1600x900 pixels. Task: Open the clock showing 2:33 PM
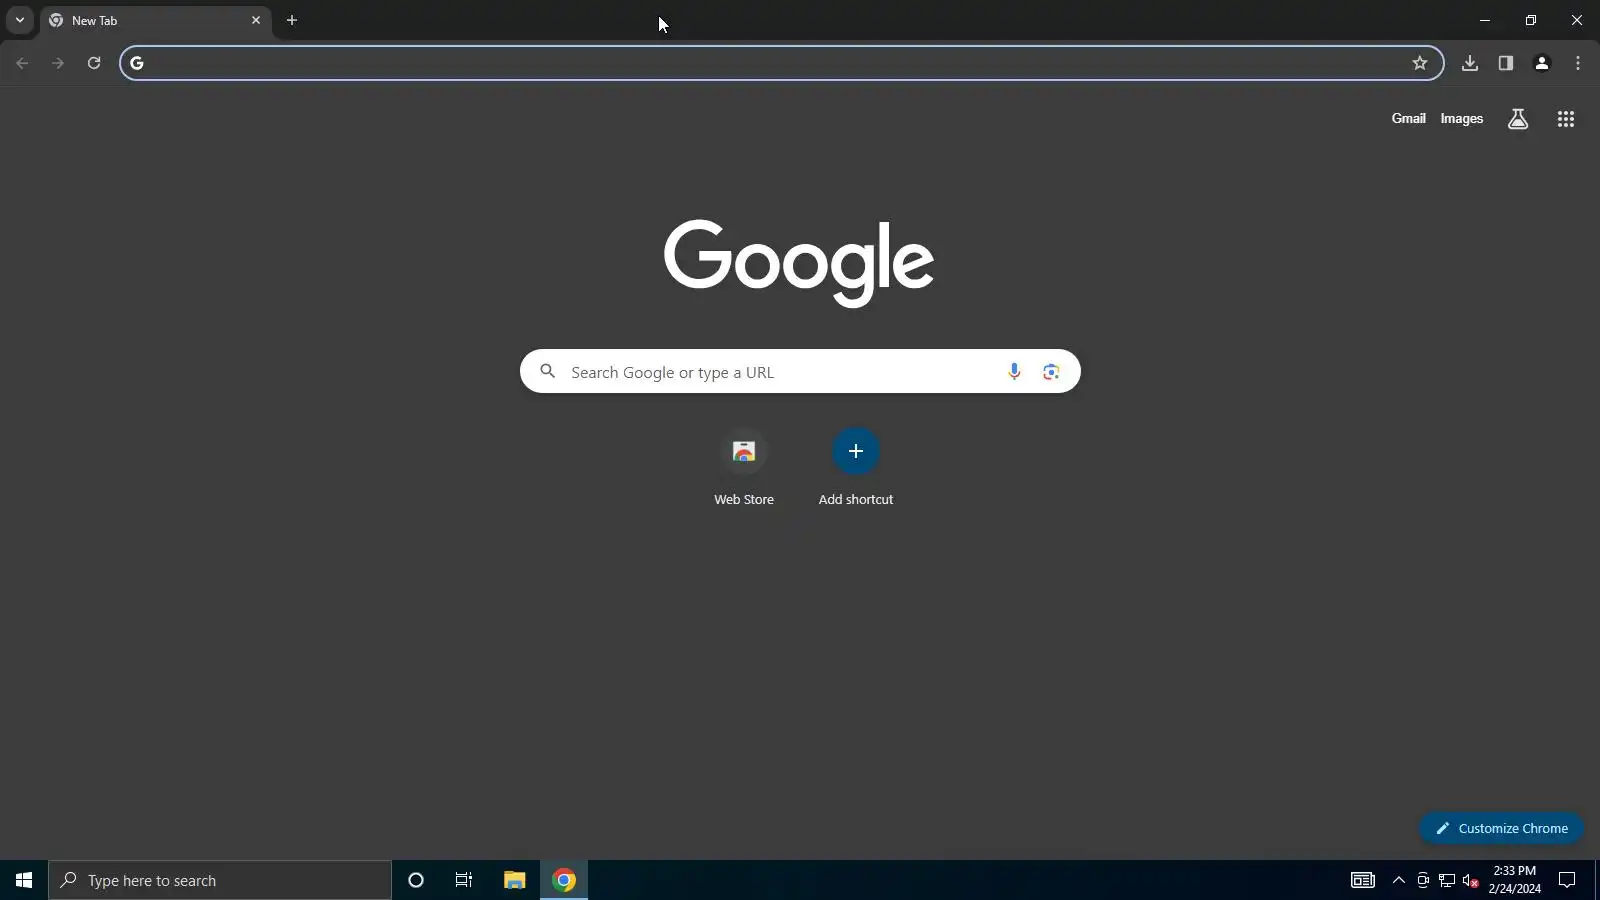(1514, 880)
